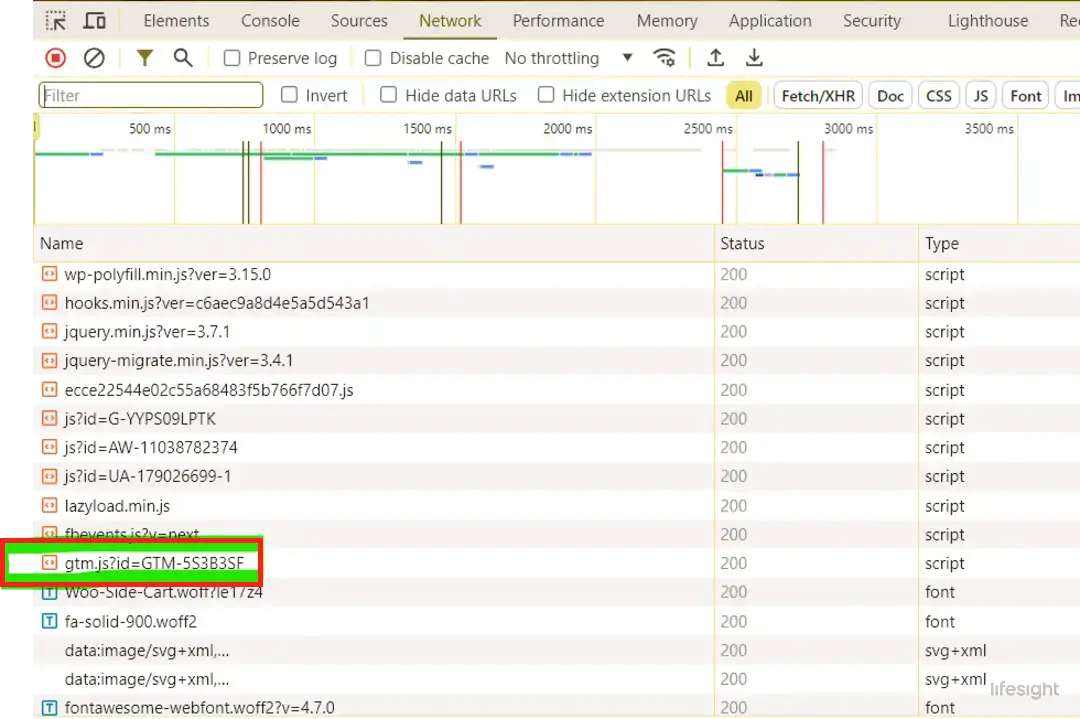
Task: Click the 2500 ms timeline overview marker
Action: 708,129
